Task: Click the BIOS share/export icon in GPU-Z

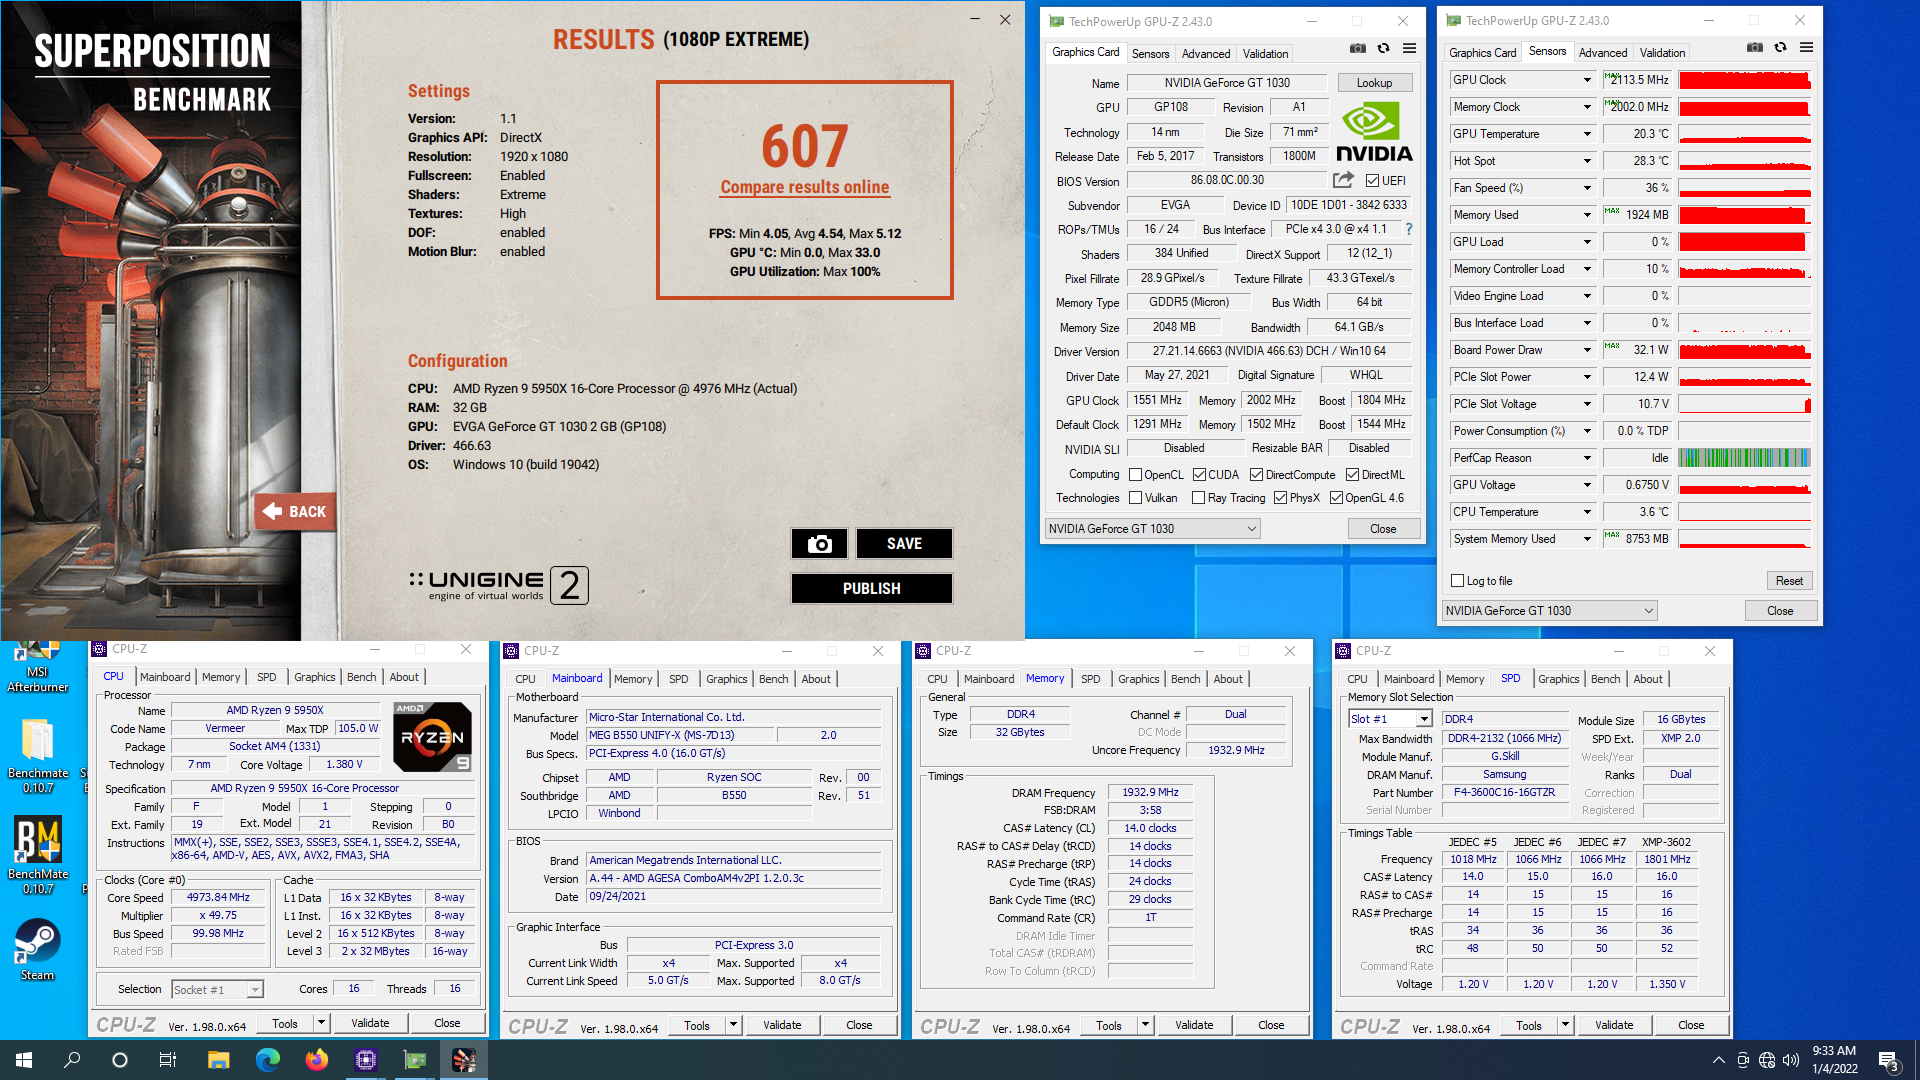Action: point(1343,180)
